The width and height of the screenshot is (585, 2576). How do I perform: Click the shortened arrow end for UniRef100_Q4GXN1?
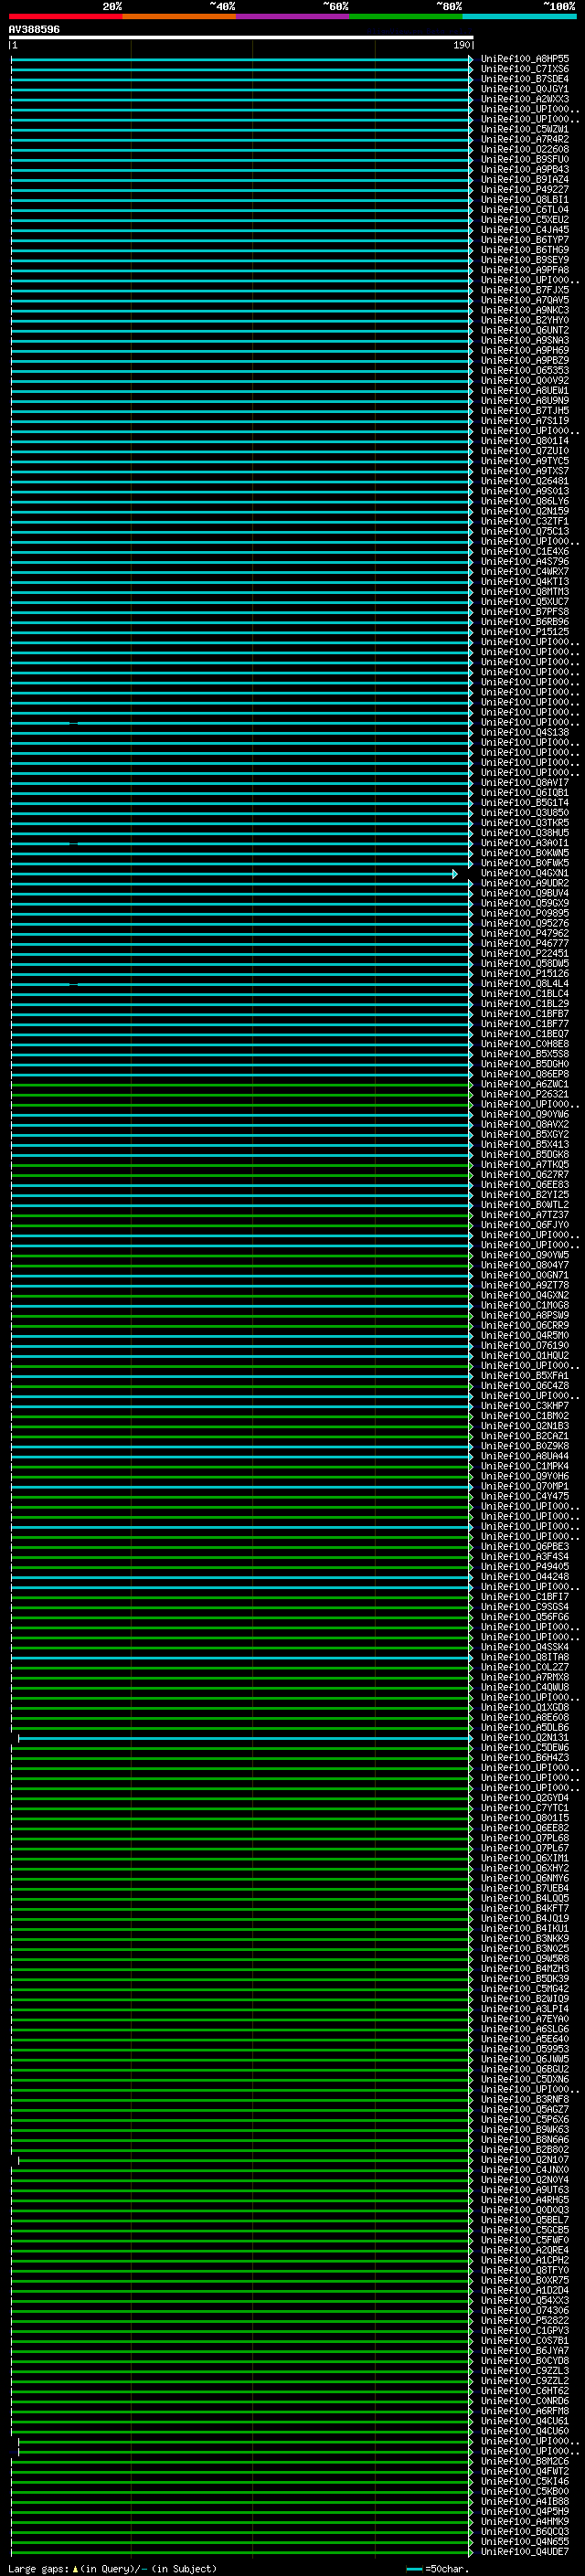tap(455, 874)
